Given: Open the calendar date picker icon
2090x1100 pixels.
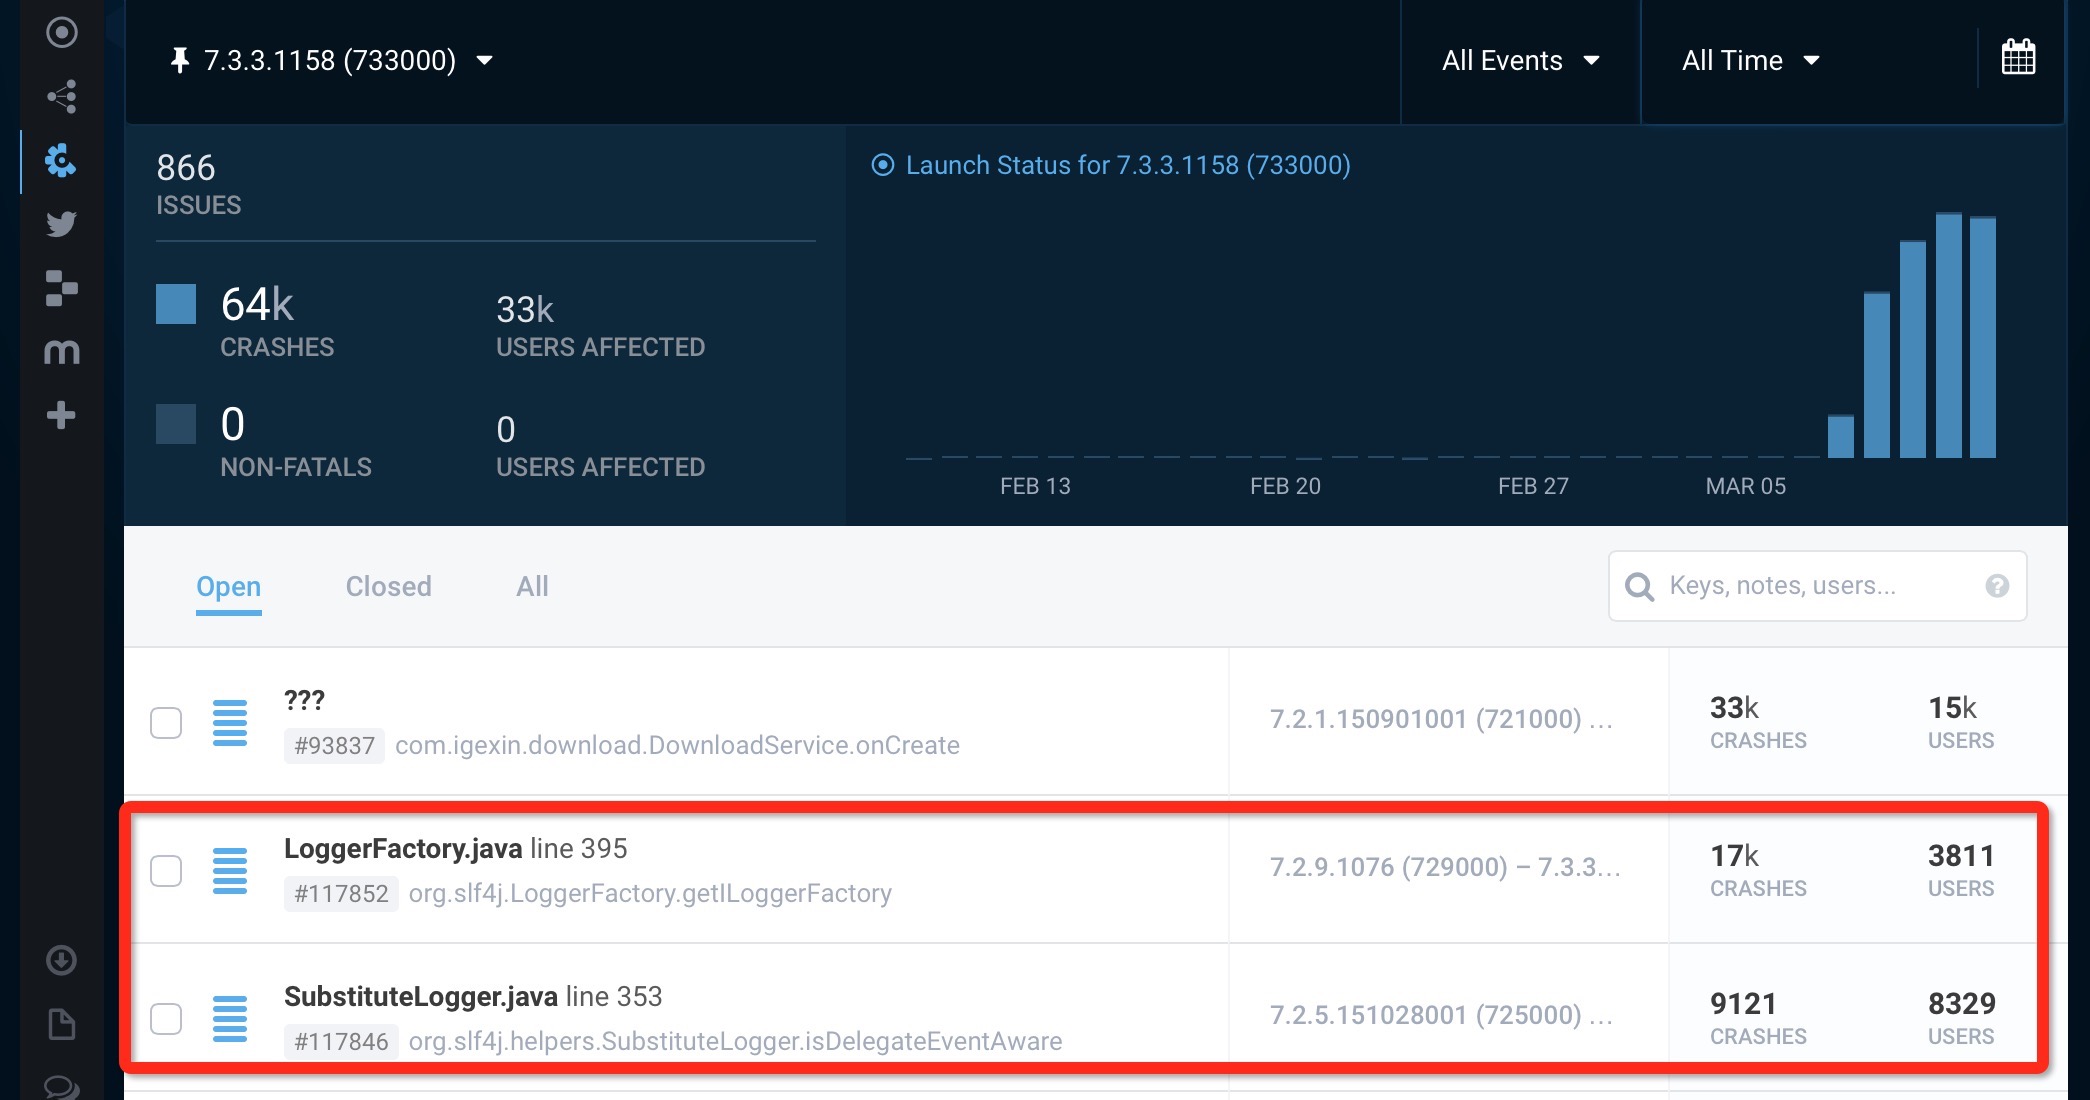Looking at the screenshot, I should 2018,58.
